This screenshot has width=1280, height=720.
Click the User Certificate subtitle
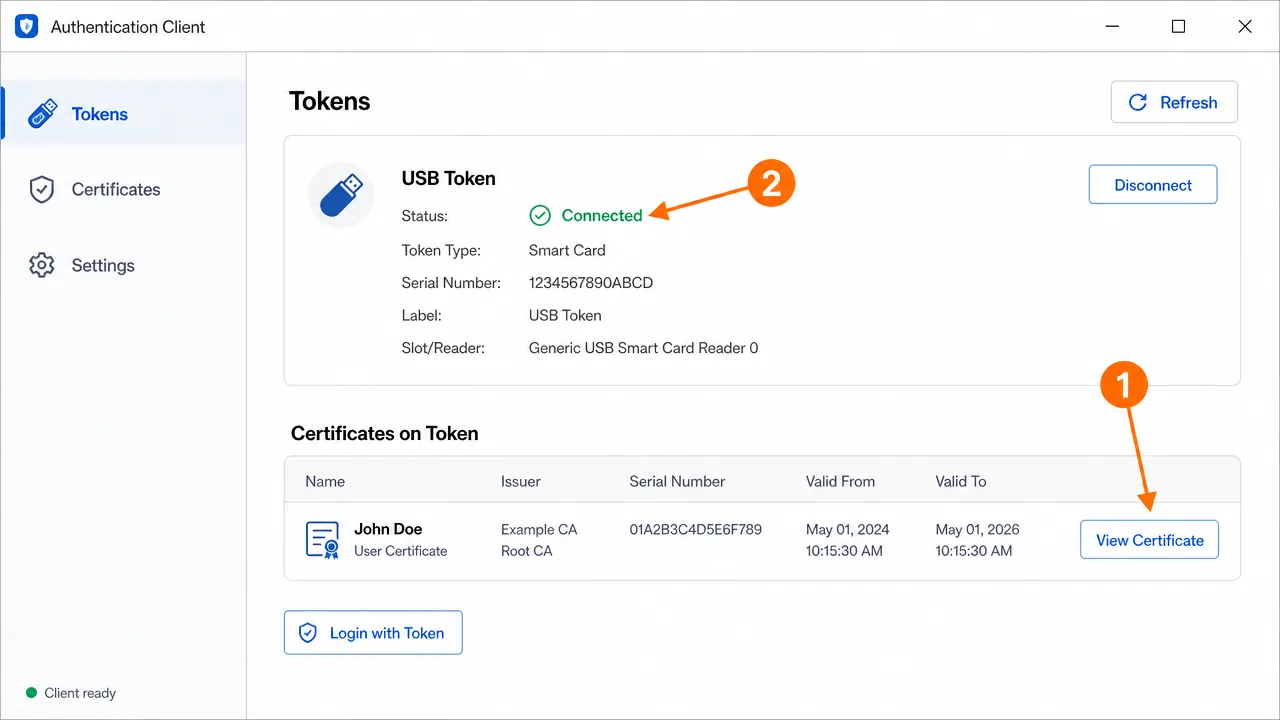(x=400, y=551)
